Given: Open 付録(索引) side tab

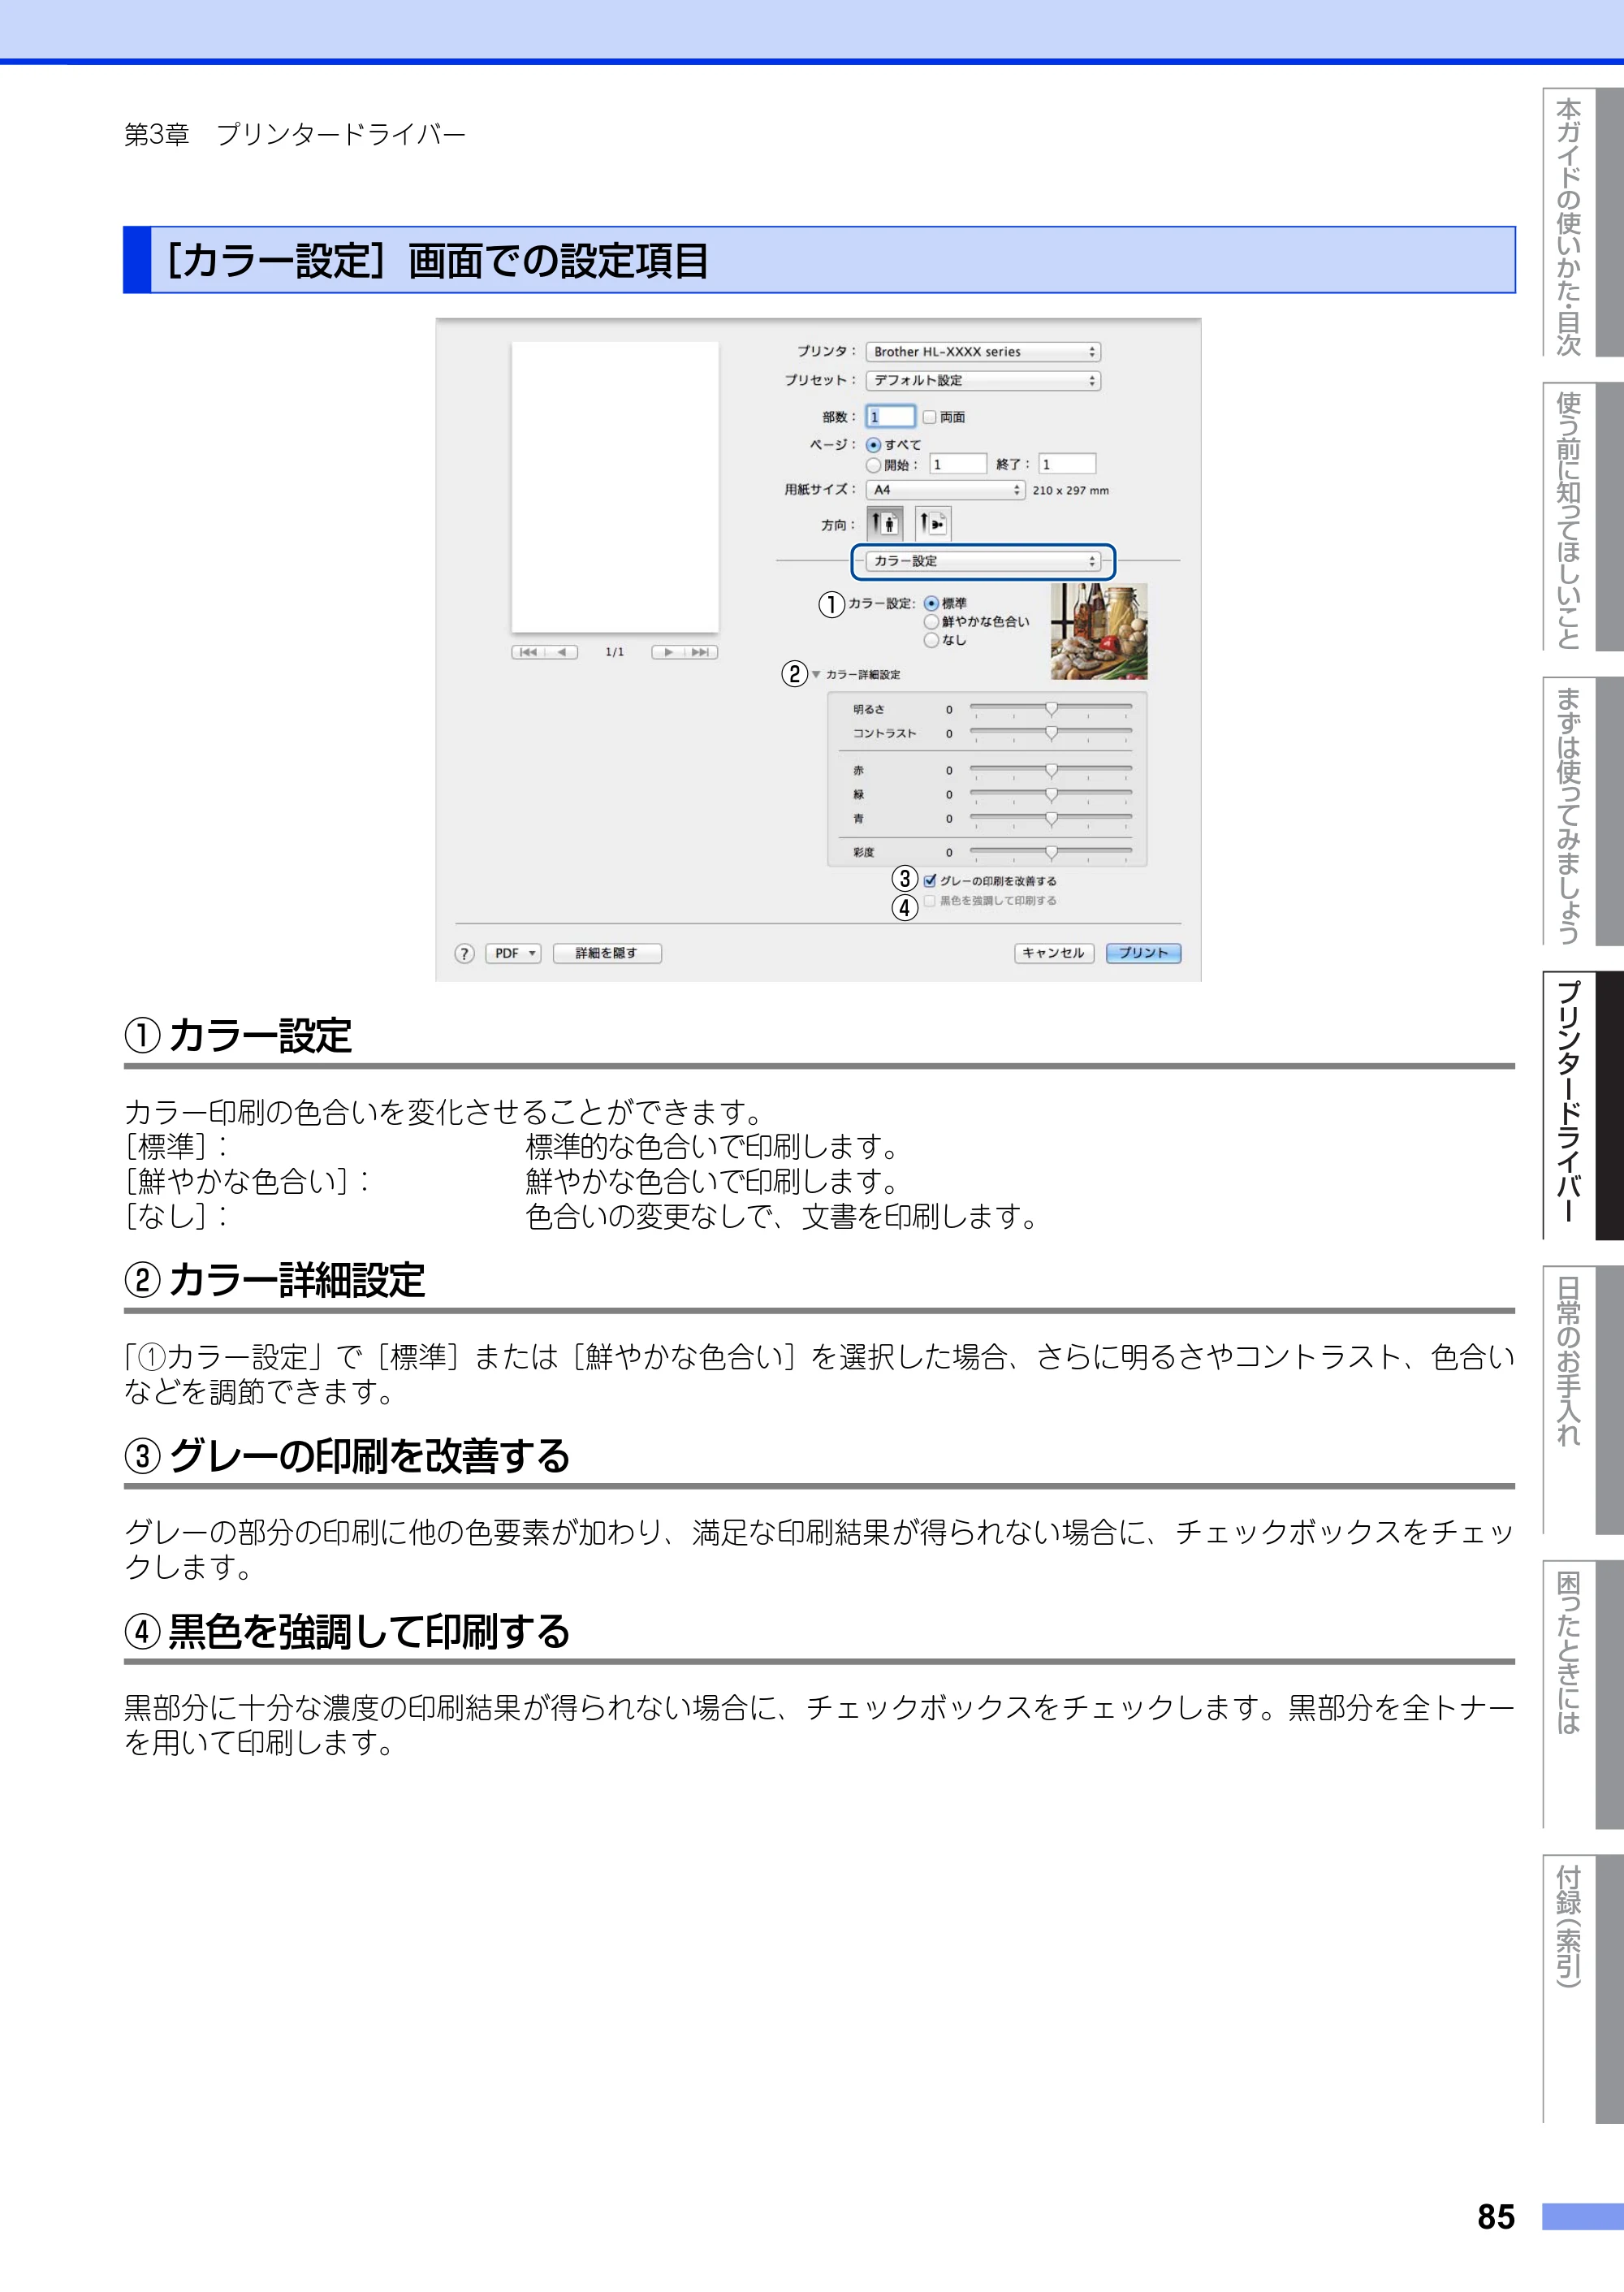Looking at the screenshot, I should (x=1583, y=1989).
